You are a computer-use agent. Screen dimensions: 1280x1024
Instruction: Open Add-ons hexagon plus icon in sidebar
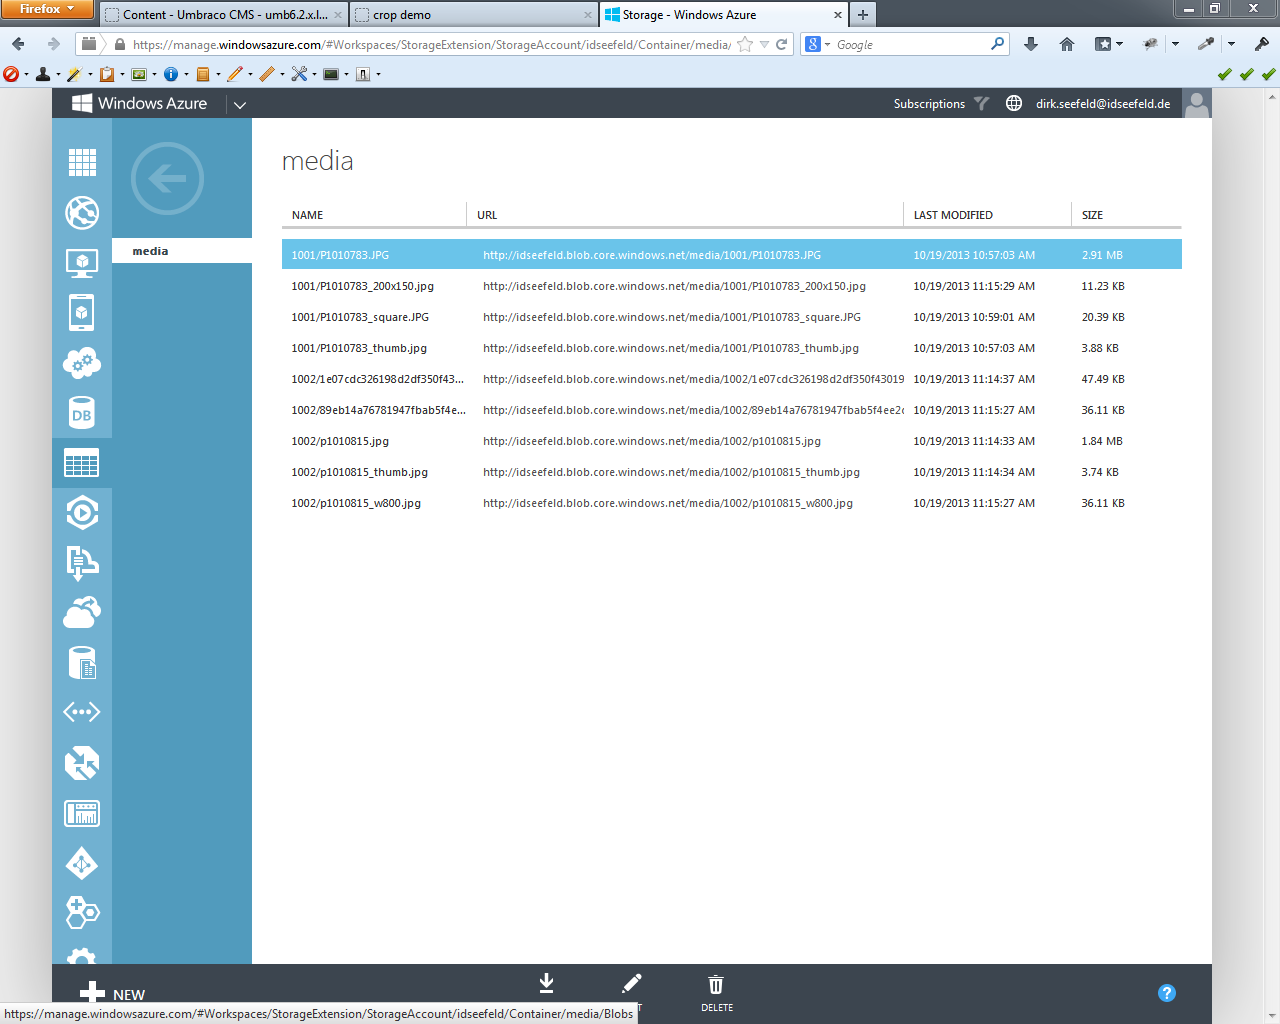pyautogui.click(x=82, y=912)
